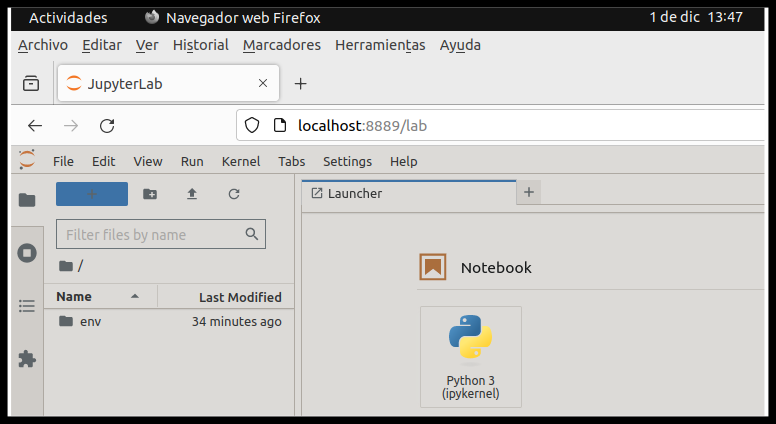Click the localhost:8889/lab address bar
Screen dimensions: 776x424
click(501, 126)
